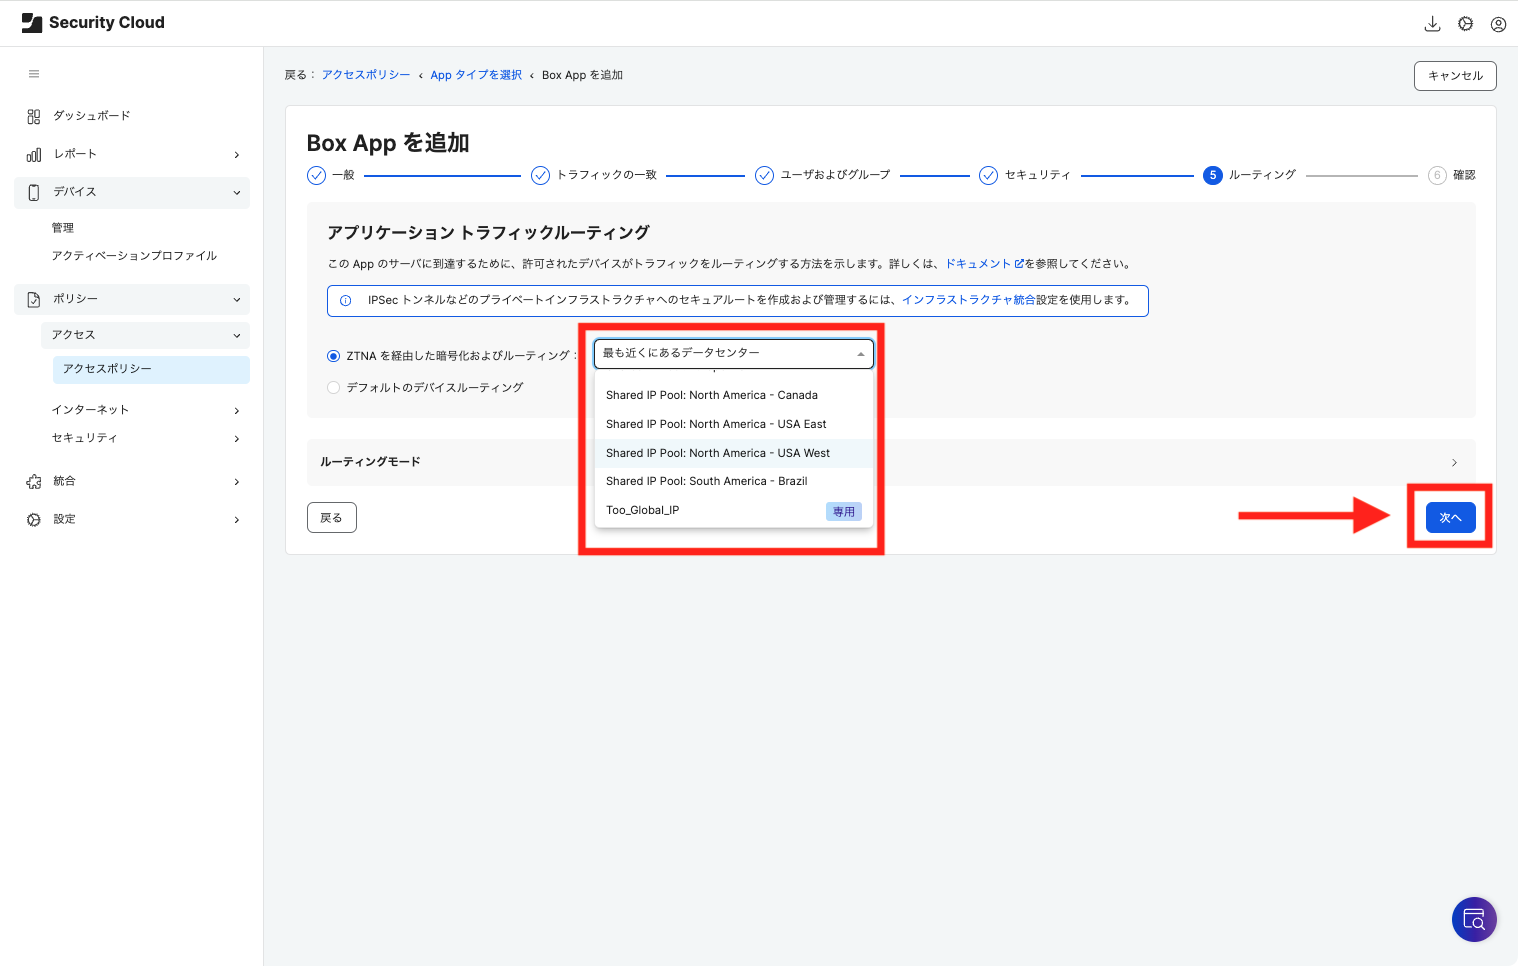Toggle the hamburger sidebar menu icon
Image resolution: width=1518 pixels, height=966 pixels.
coord(34,74)
